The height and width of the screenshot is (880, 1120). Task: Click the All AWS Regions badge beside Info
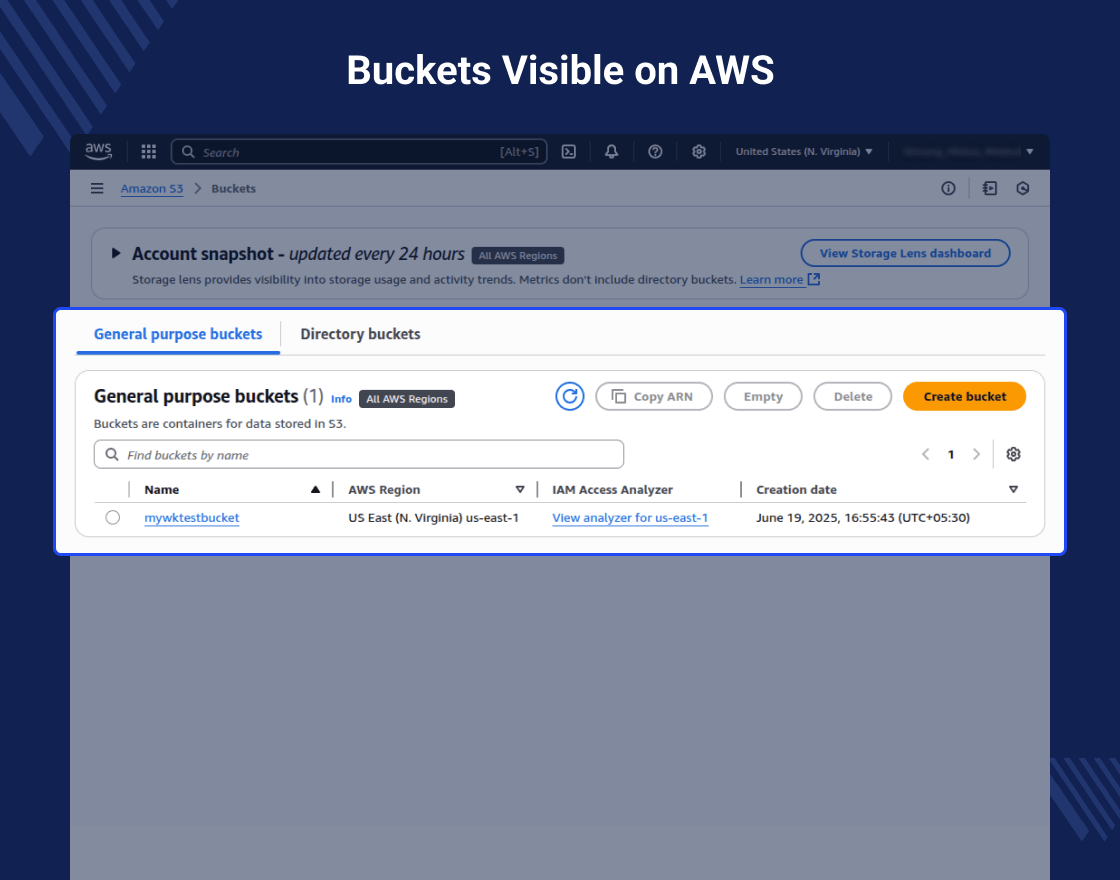tap(406, 399)
